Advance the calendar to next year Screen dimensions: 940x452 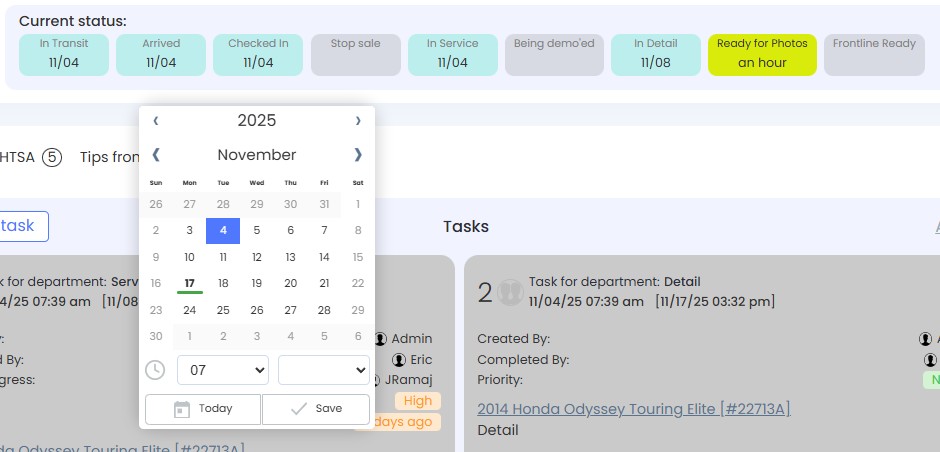tap(358, 121)
